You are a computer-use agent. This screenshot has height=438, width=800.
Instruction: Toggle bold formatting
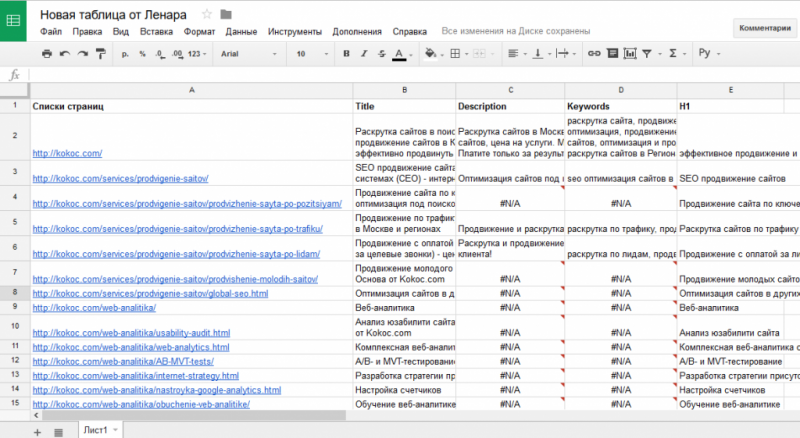tap(346, 53)
